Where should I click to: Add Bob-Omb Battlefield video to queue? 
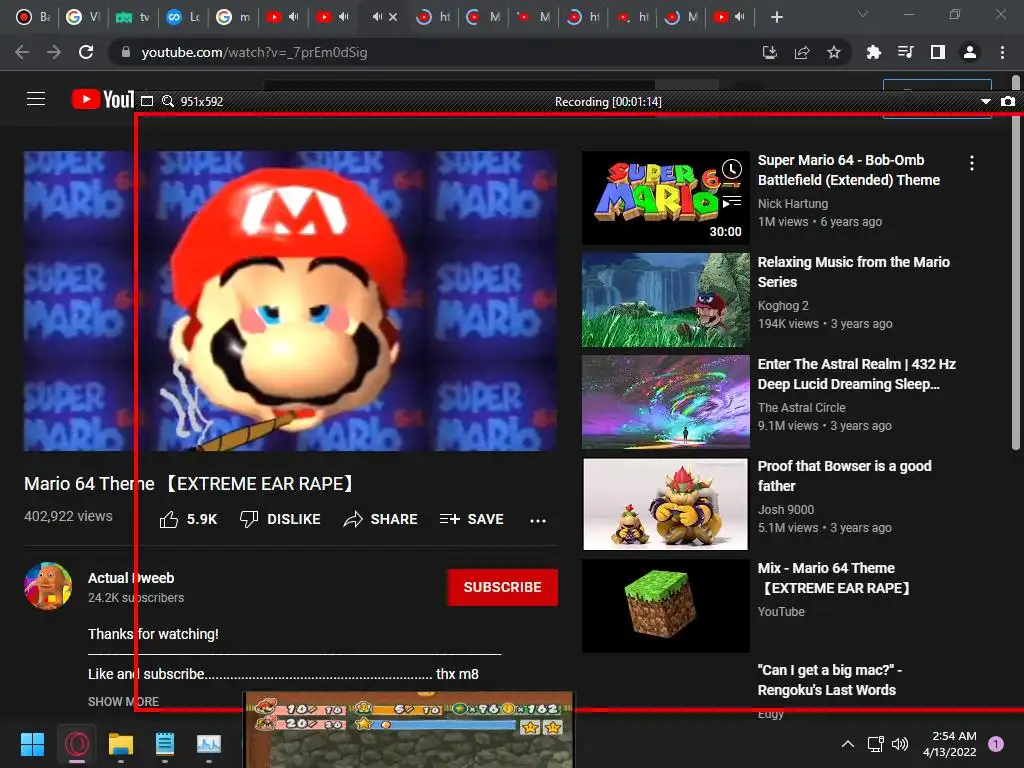point(731,202)
